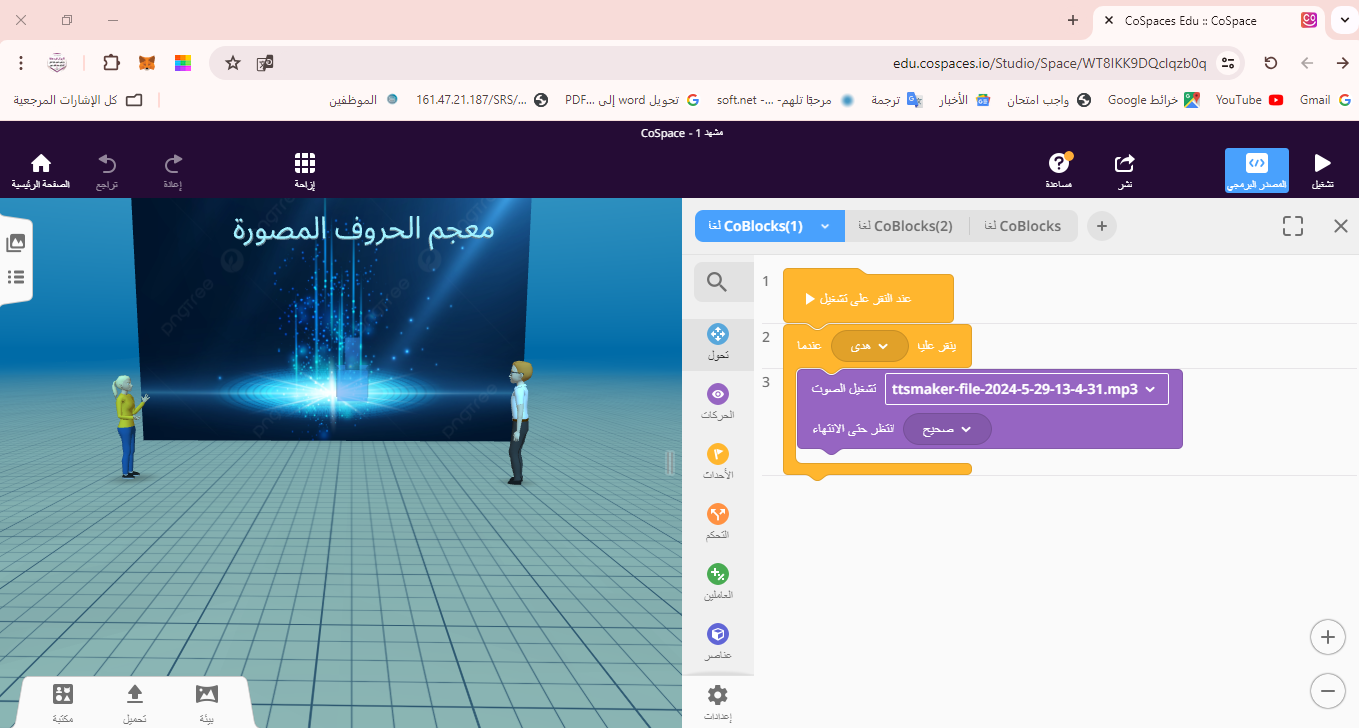Select the Events (الأحداث) block category
This screenshot has height=728, width=1359.
coord(718,461)
